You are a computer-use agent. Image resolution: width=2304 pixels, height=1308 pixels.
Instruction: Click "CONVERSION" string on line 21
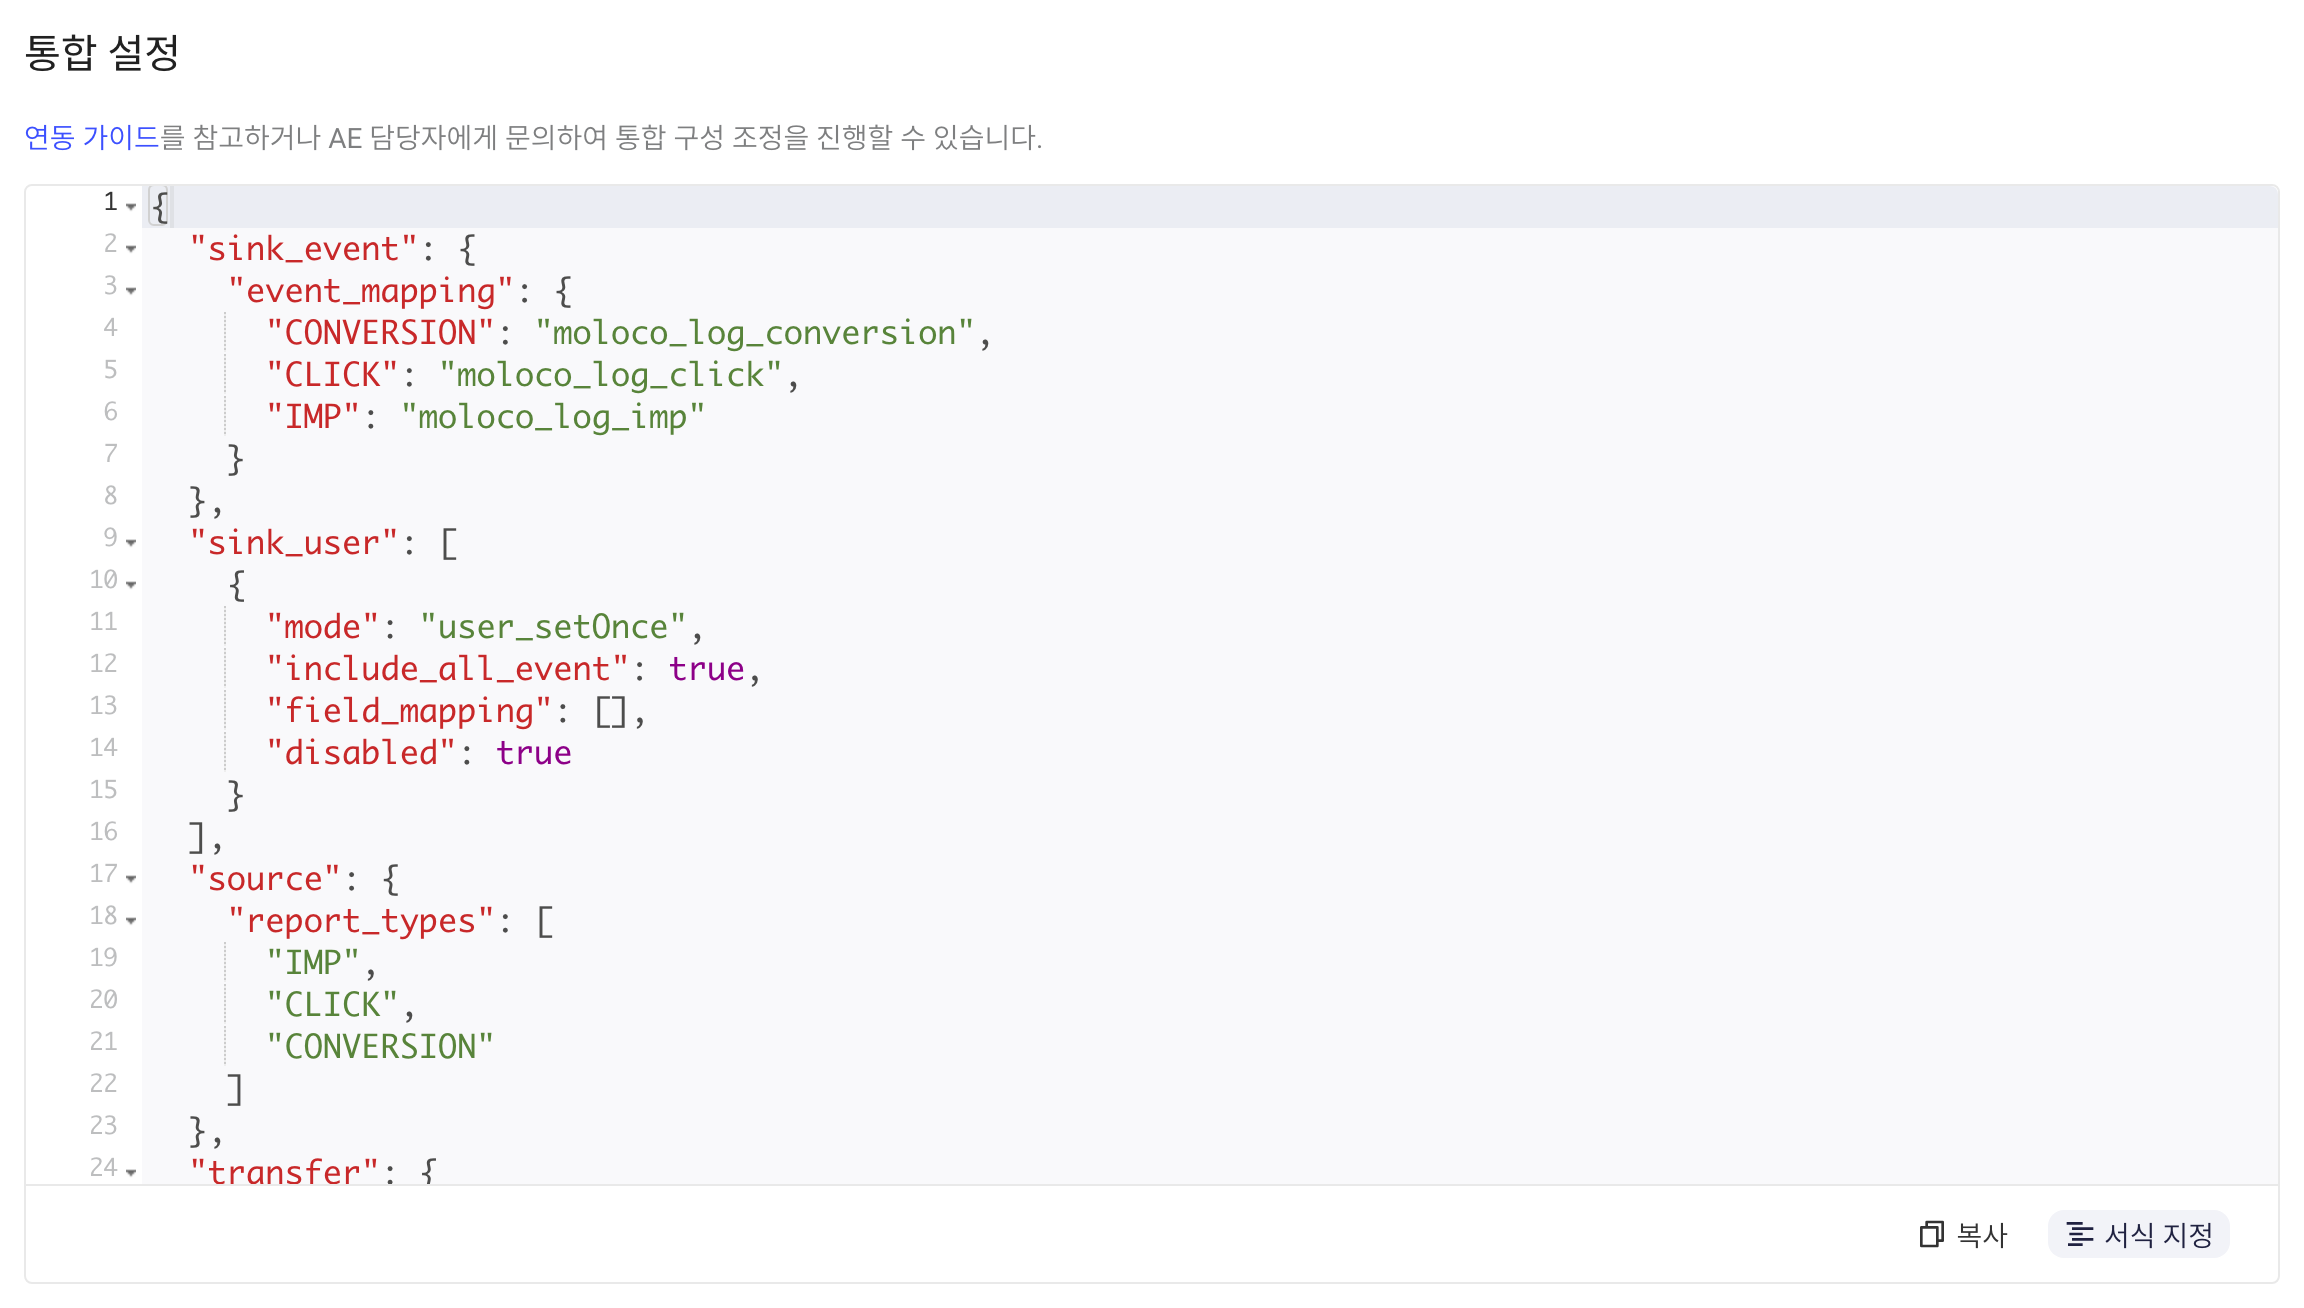[x=380, y=1047]
